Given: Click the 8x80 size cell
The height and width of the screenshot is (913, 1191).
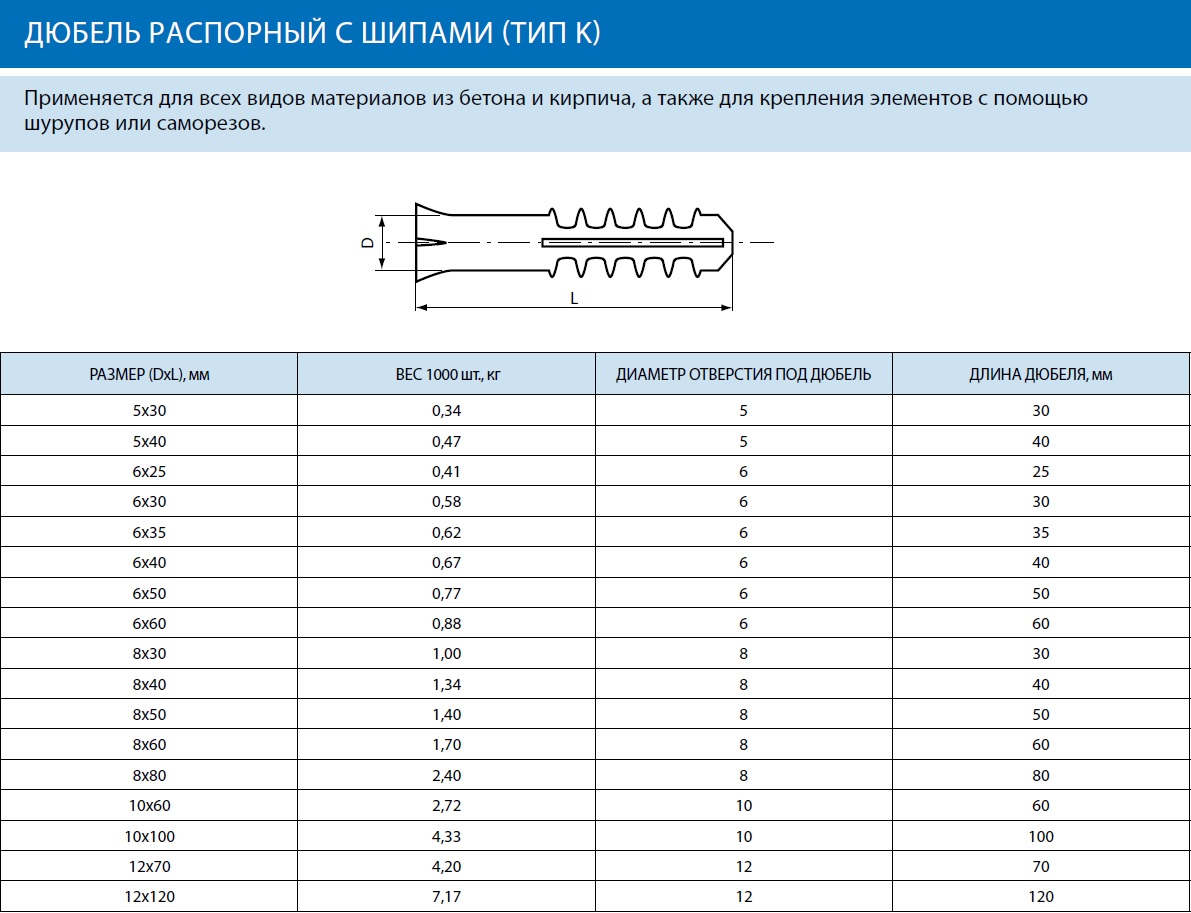Looking at the screenshot, I should coord(150,776).
